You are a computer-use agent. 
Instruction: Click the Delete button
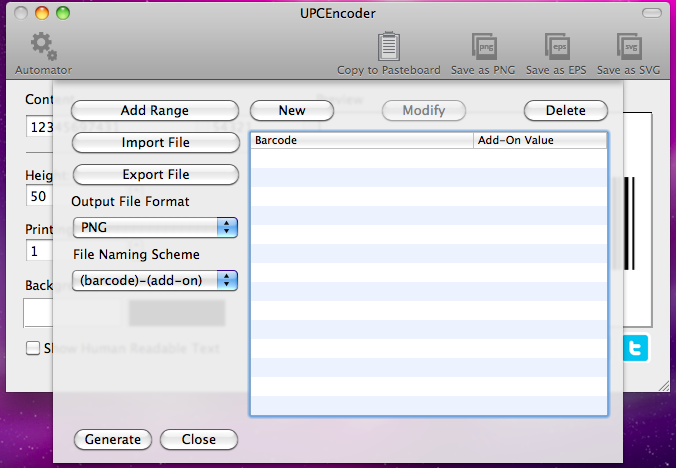(566, 110)
